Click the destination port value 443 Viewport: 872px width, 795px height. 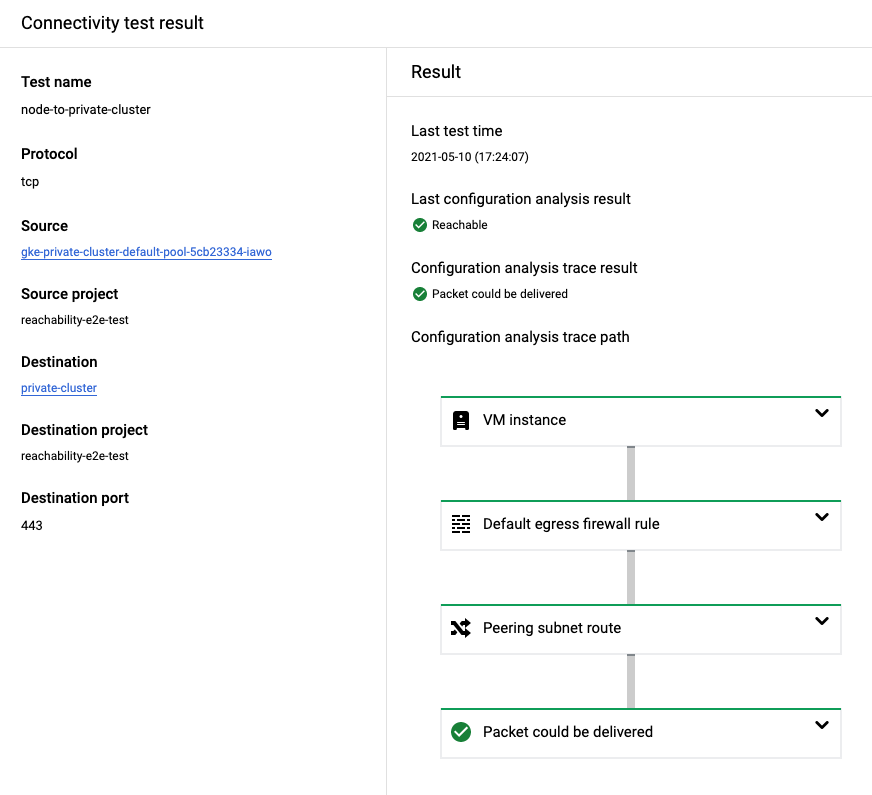(29, 524)
